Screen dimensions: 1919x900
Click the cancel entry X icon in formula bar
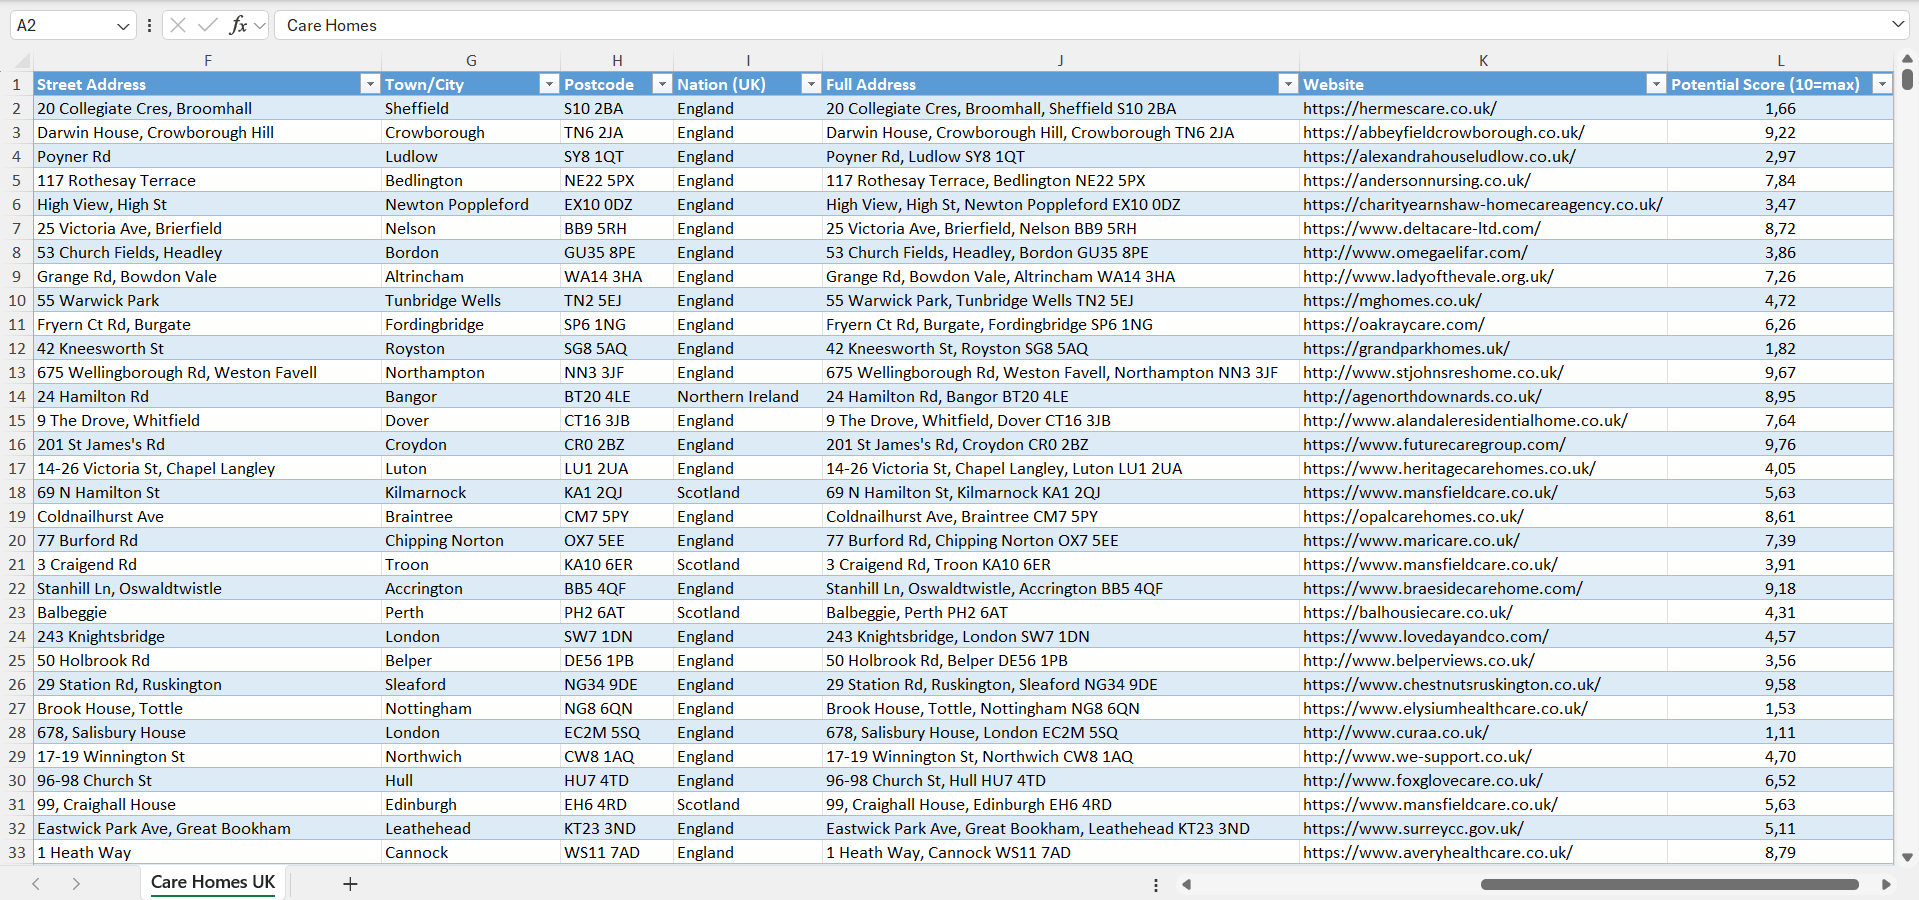[178, 25]
